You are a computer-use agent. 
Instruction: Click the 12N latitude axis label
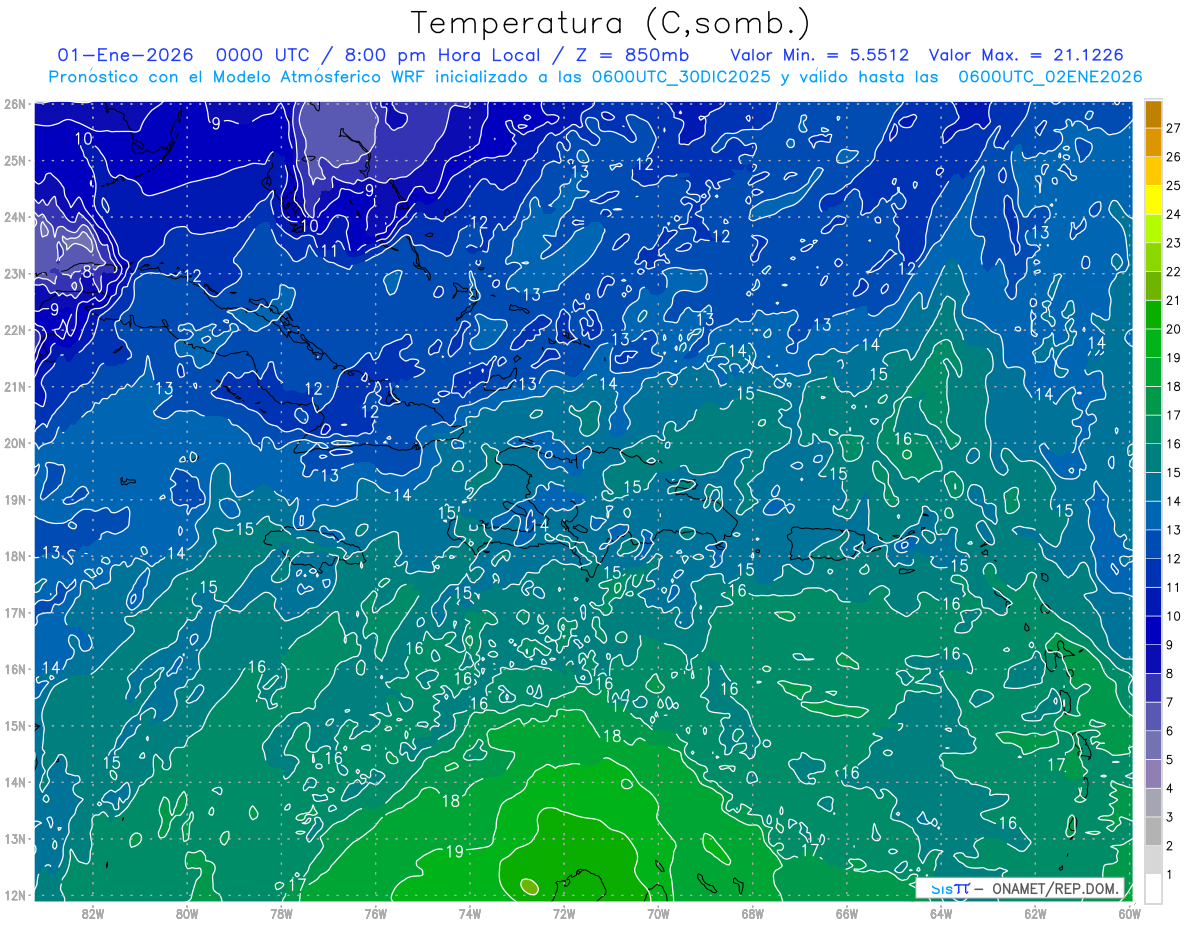click(x=15, y=895)
